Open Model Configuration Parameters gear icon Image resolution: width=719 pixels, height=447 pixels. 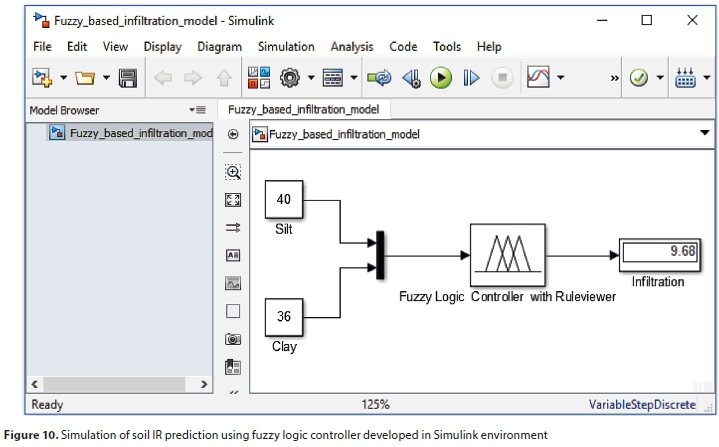tap(291, 77)
